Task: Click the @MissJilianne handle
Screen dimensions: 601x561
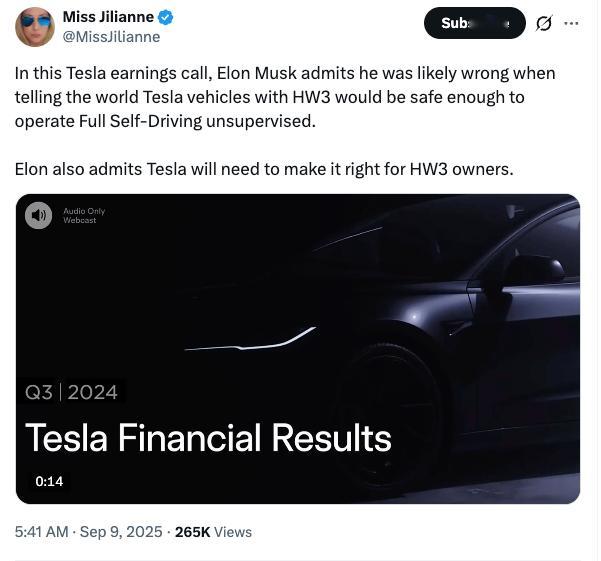Action: tap(111, 37)
